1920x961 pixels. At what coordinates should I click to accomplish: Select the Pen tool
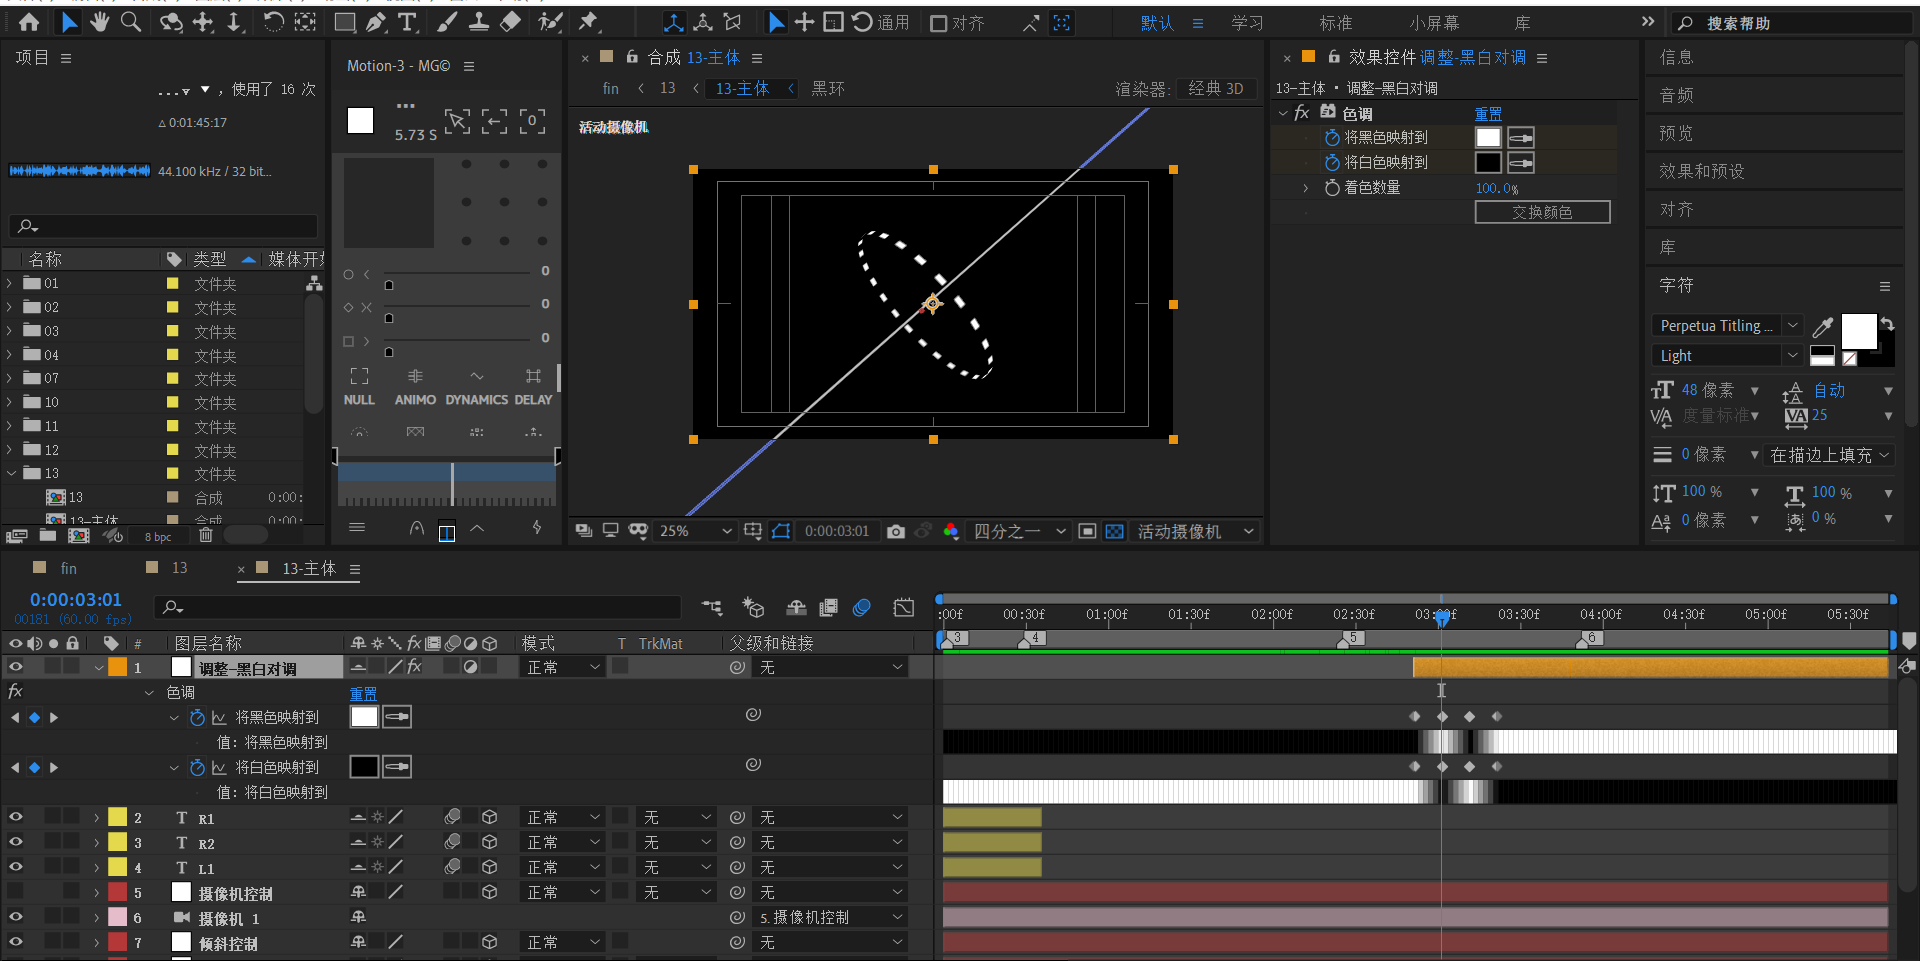376,22
